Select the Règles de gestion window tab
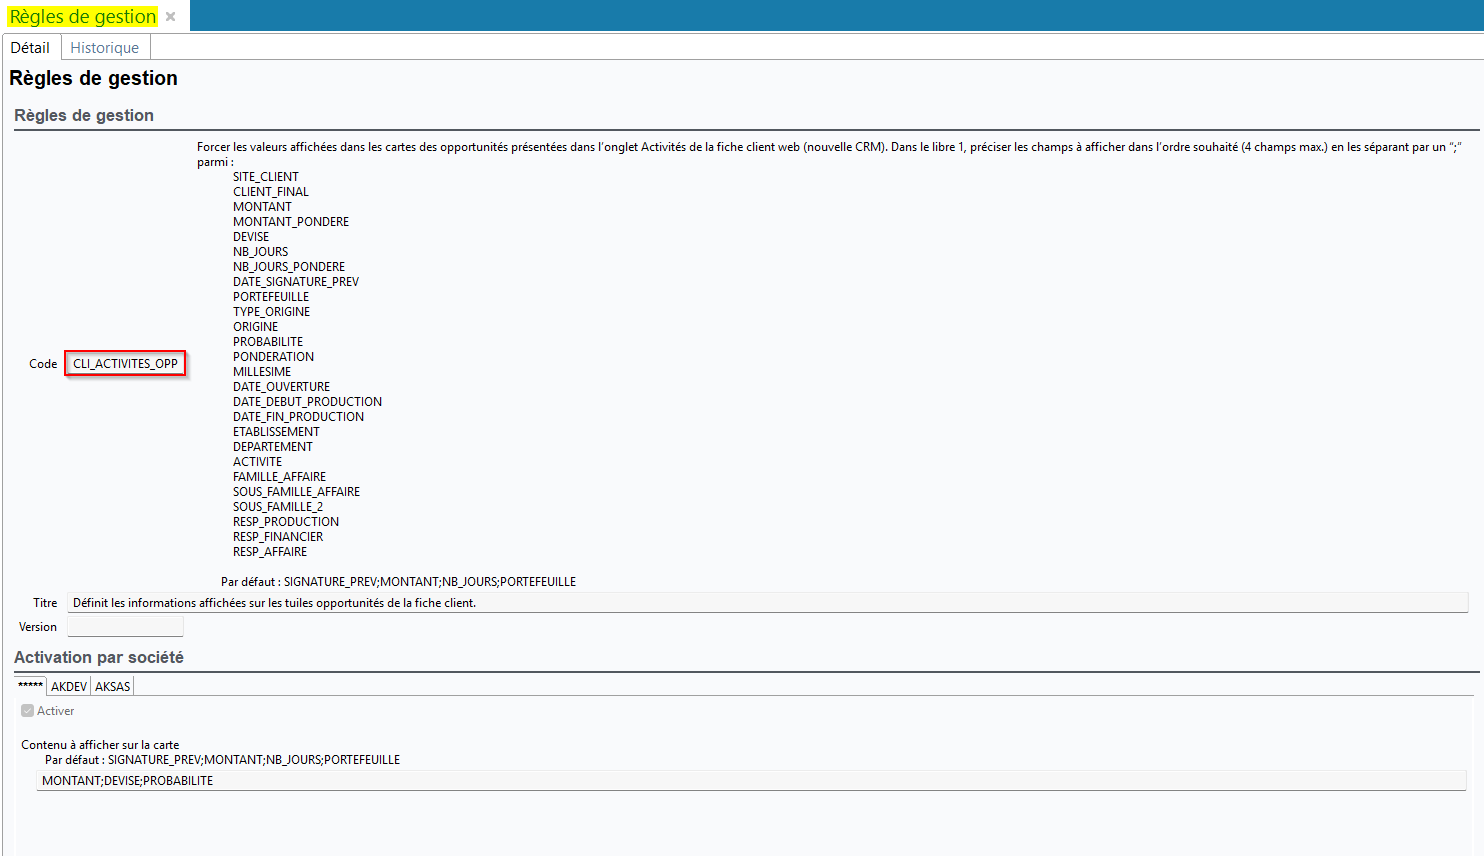This screenshot has height=856, width=1484. click(83, 17)
